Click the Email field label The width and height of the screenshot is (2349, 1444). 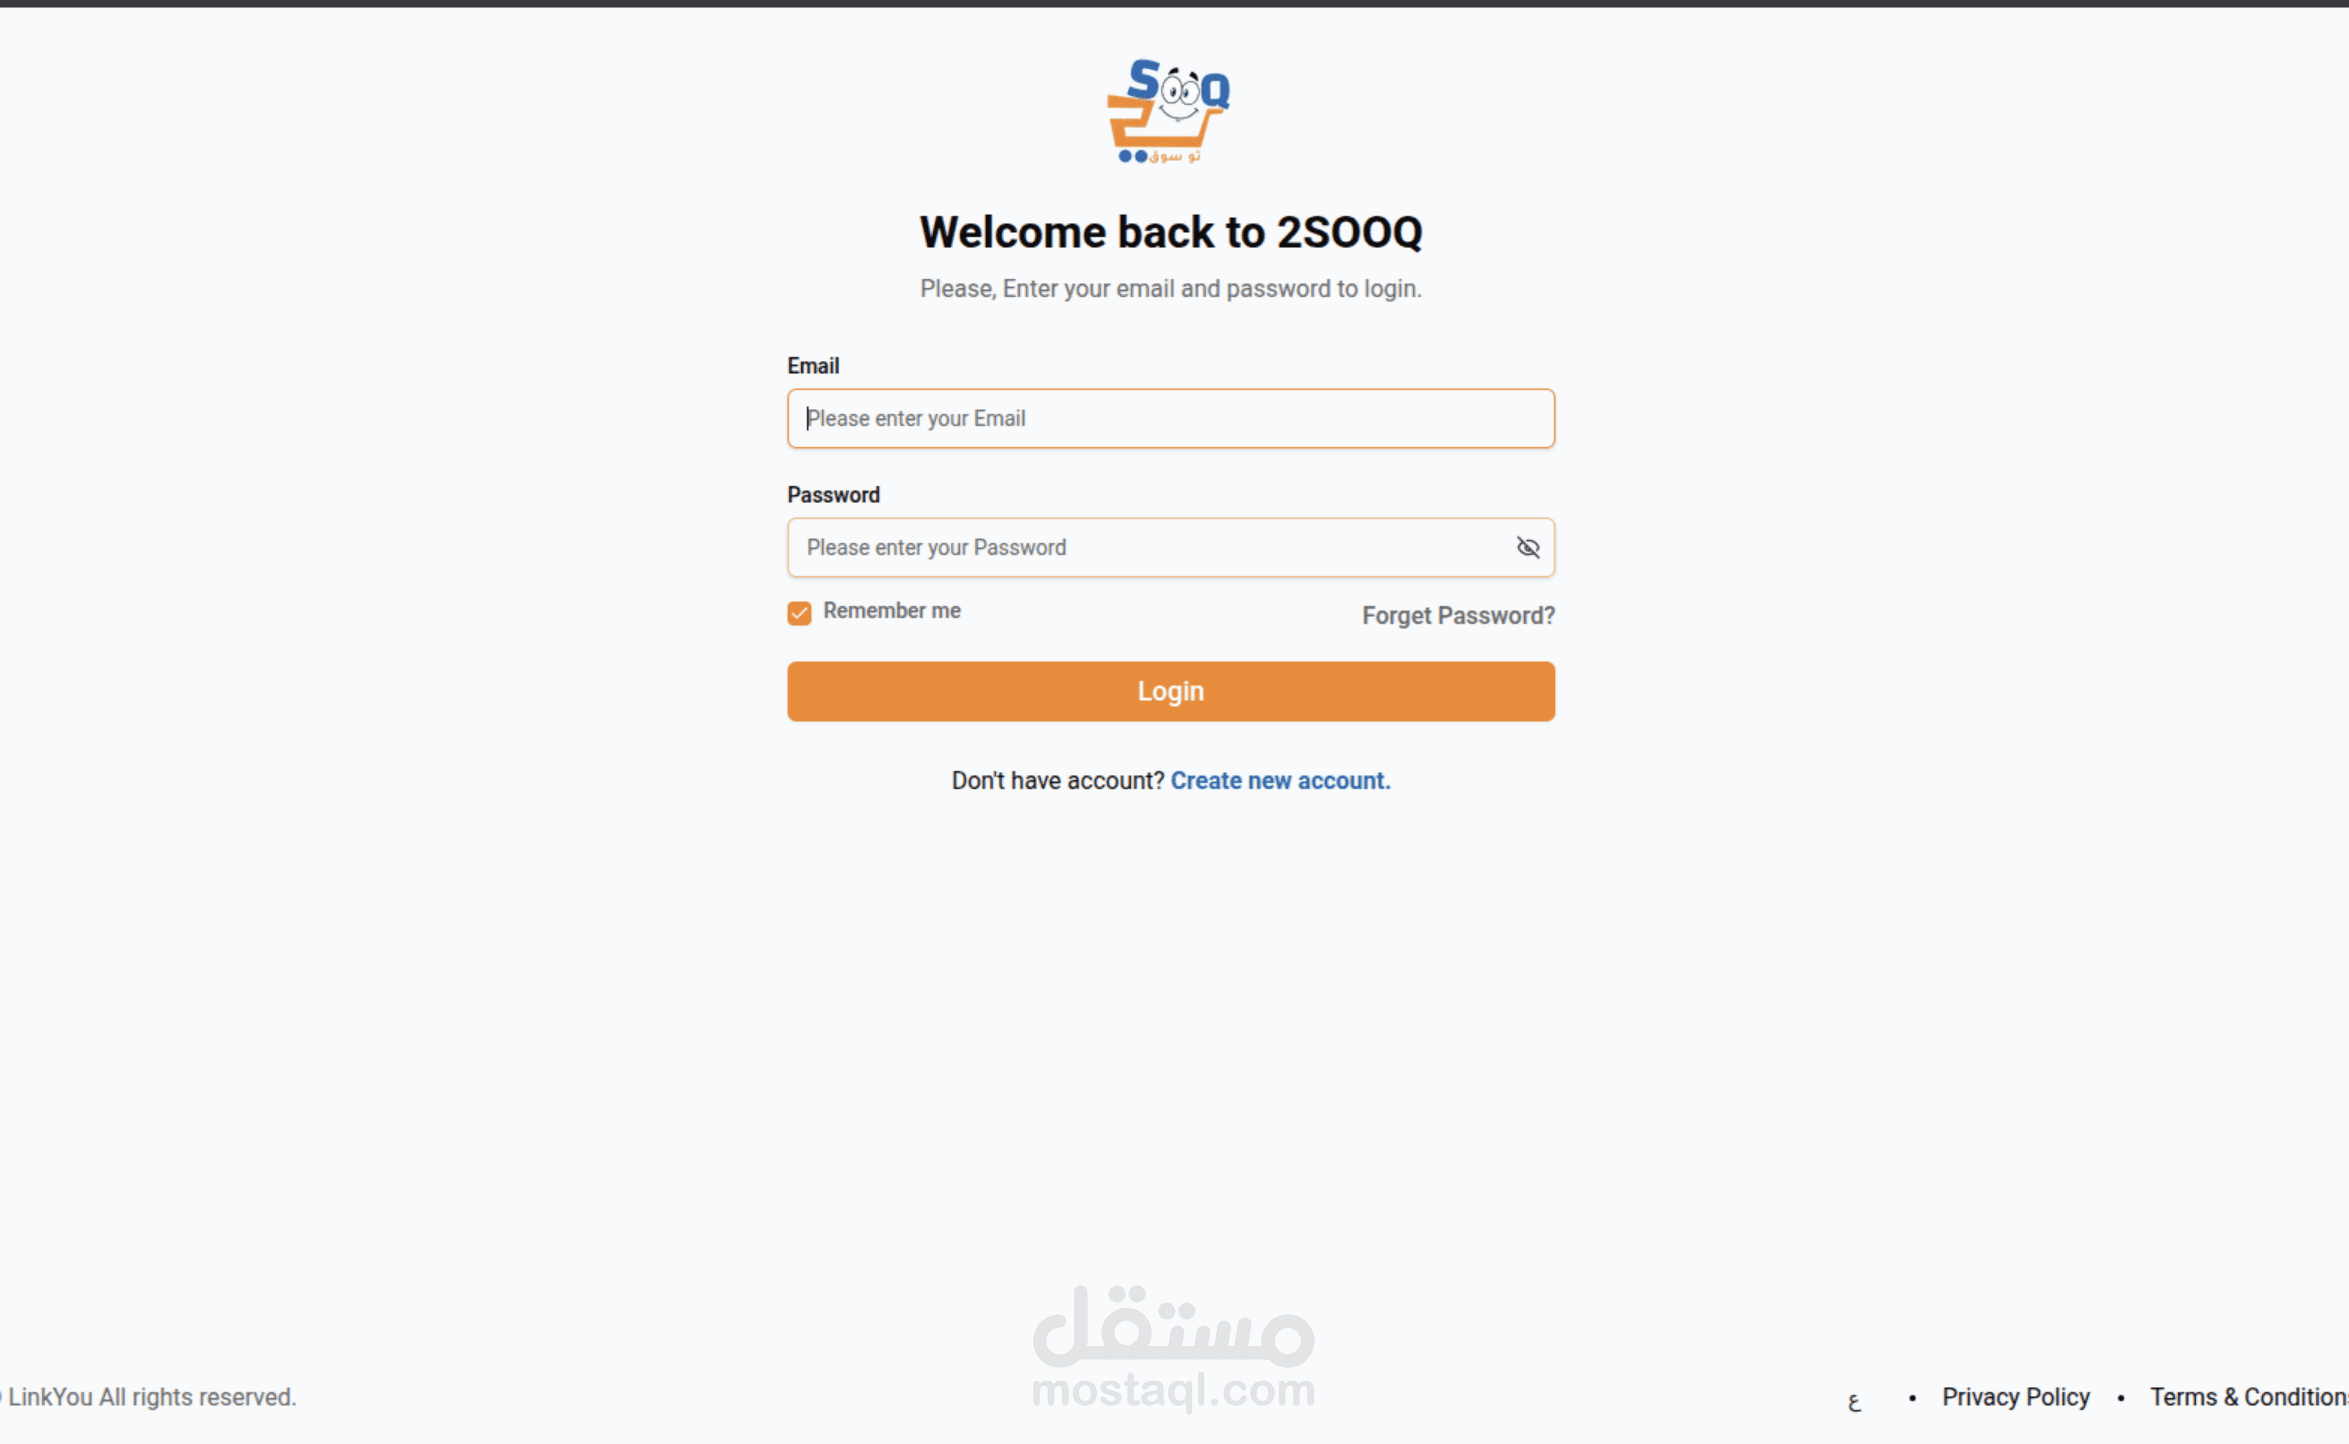coord(813,366)
